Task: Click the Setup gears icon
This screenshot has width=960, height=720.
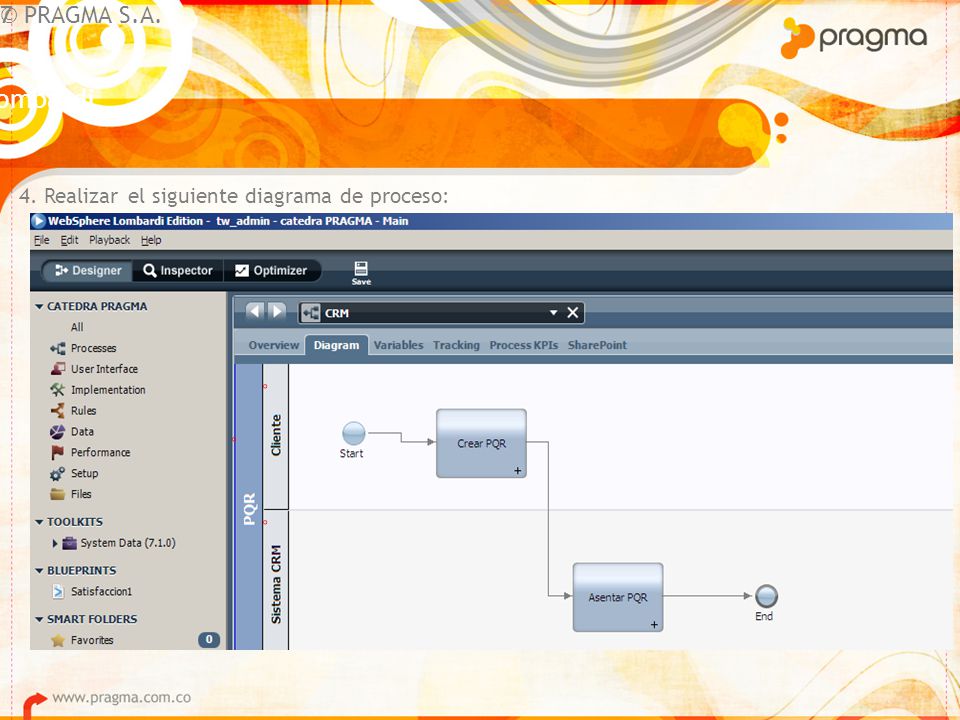Action: tap(58, 474)
